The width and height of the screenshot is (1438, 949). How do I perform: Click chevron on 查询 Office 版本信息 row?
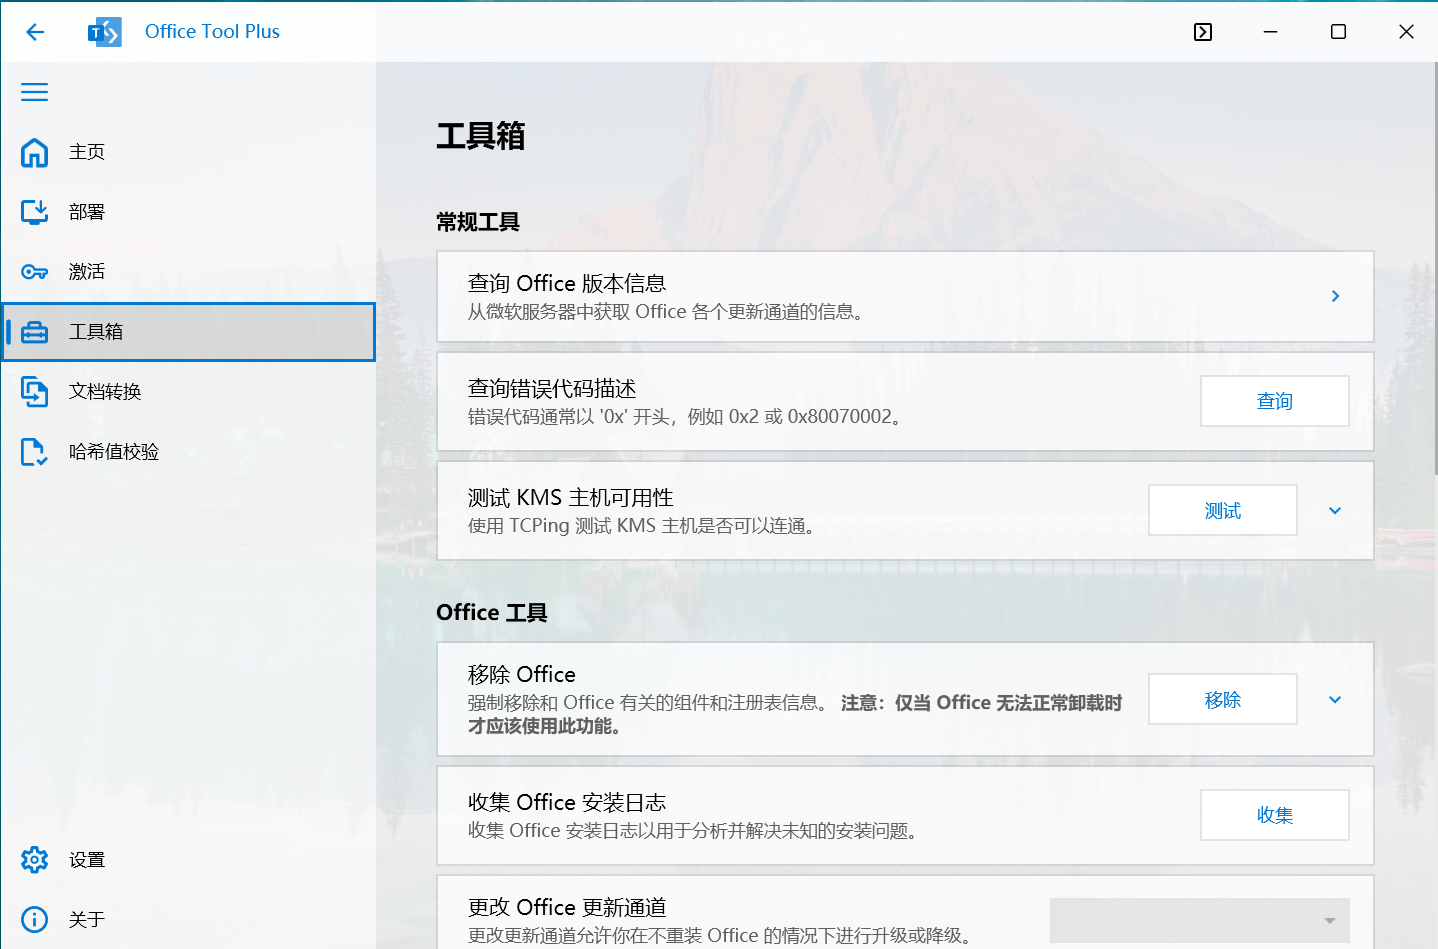pyautogui.click(x=1335, y=296)
